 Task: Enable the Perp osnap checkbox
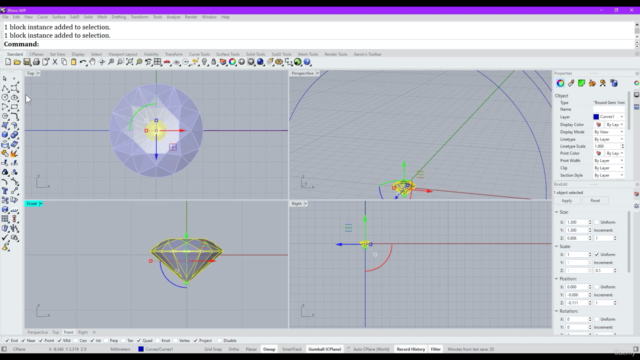(106, 340)
